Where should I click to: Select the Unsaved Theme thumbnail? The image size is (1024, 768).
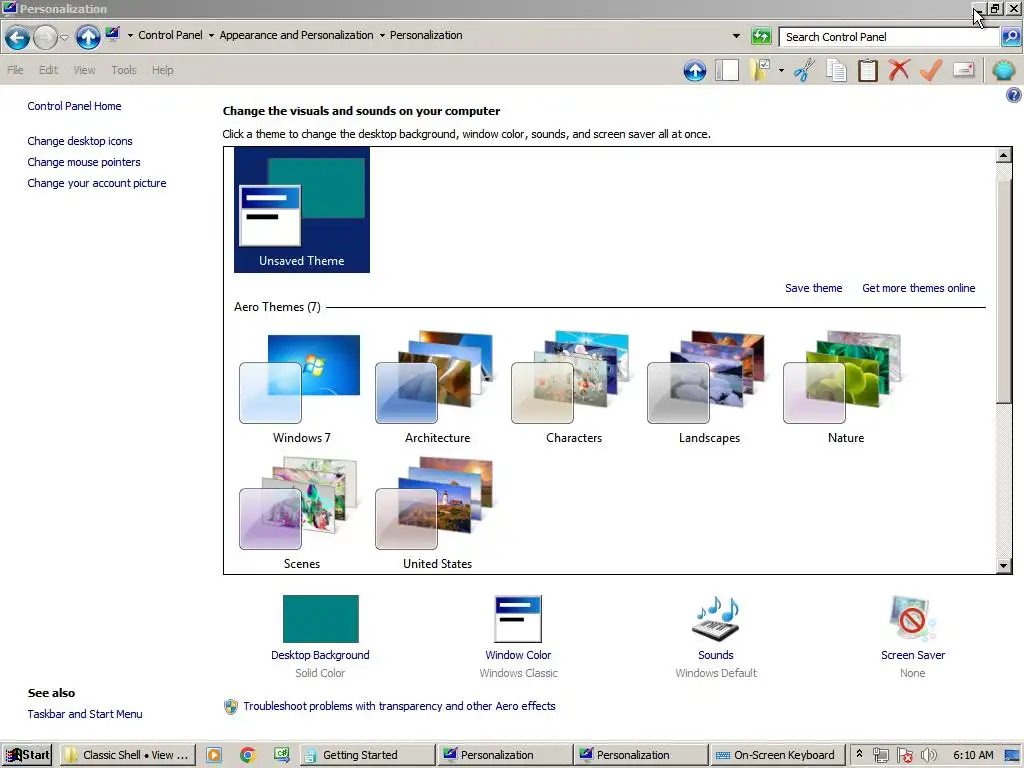click(x=302, y=210)
